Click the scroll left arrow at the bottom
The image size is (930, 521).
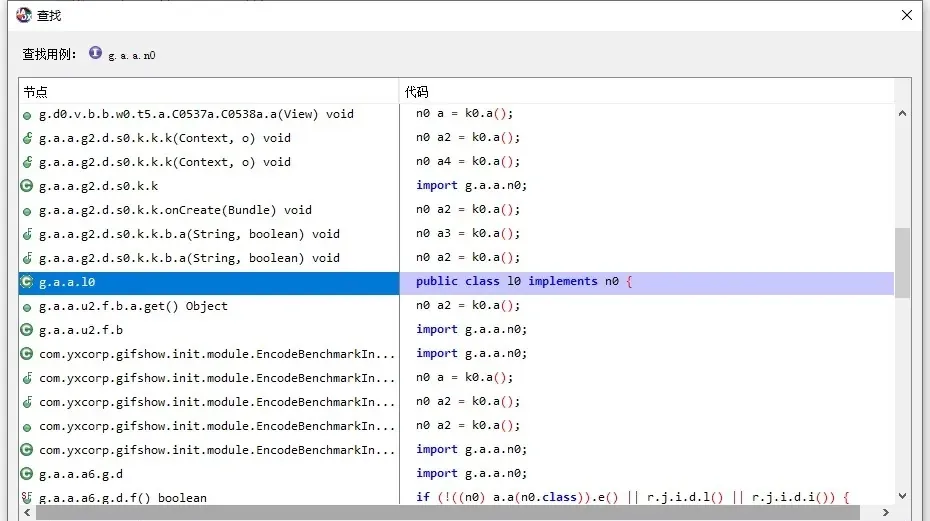pyautogui.click(x=27, y=512)
